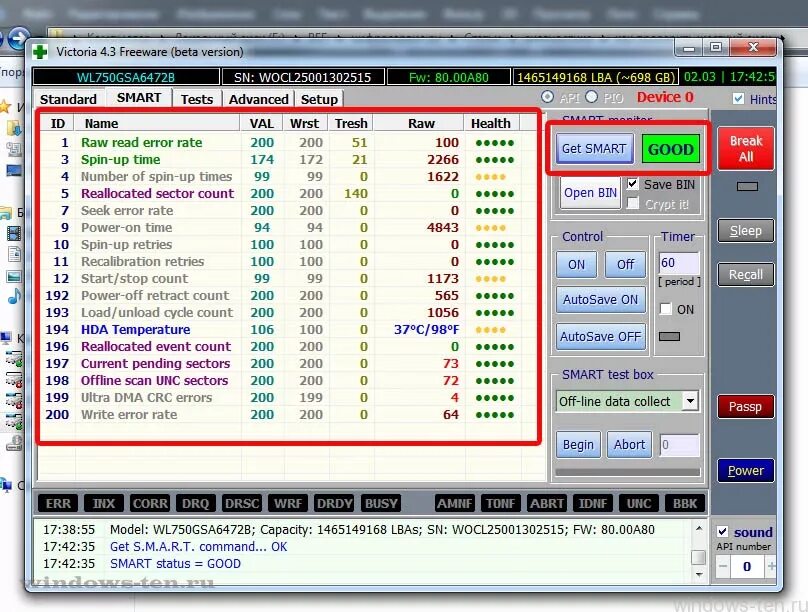
Task: Click the Open BIN button
Action: [590, 193]
